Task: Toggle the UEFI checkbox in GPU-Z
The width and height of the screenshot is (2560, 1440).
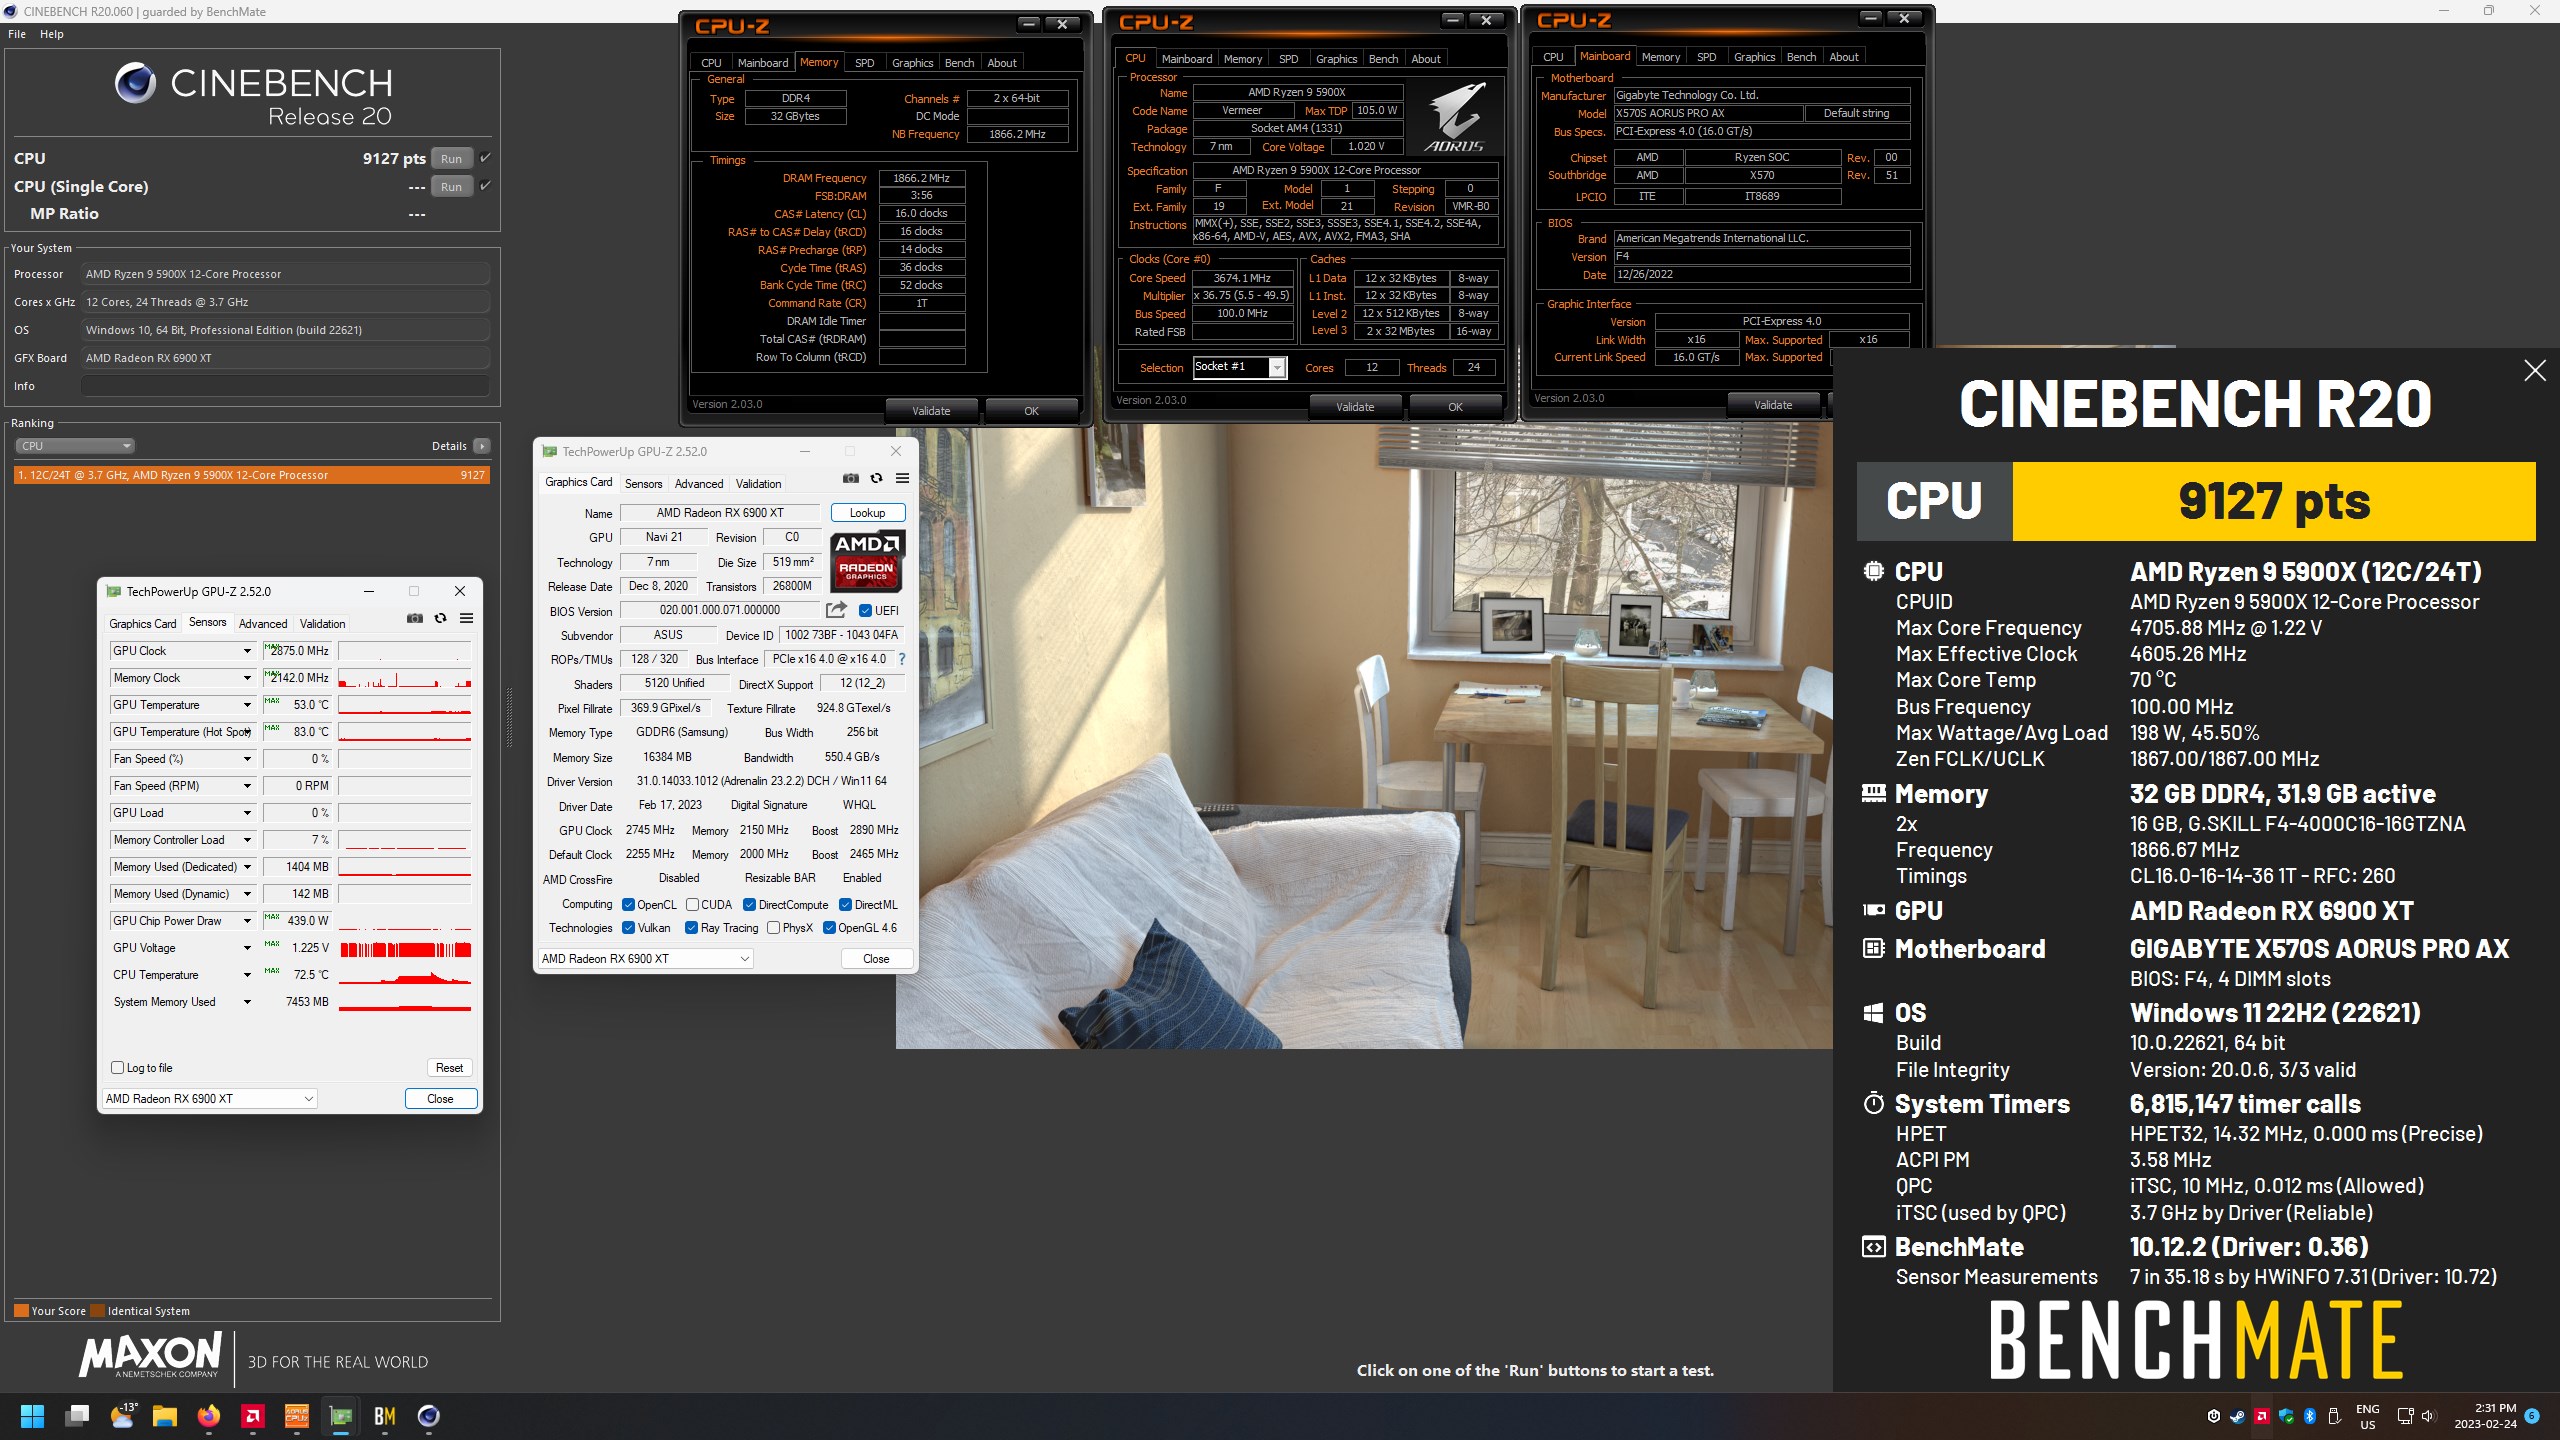Action: pyautogui.click(x=865, y=611)
